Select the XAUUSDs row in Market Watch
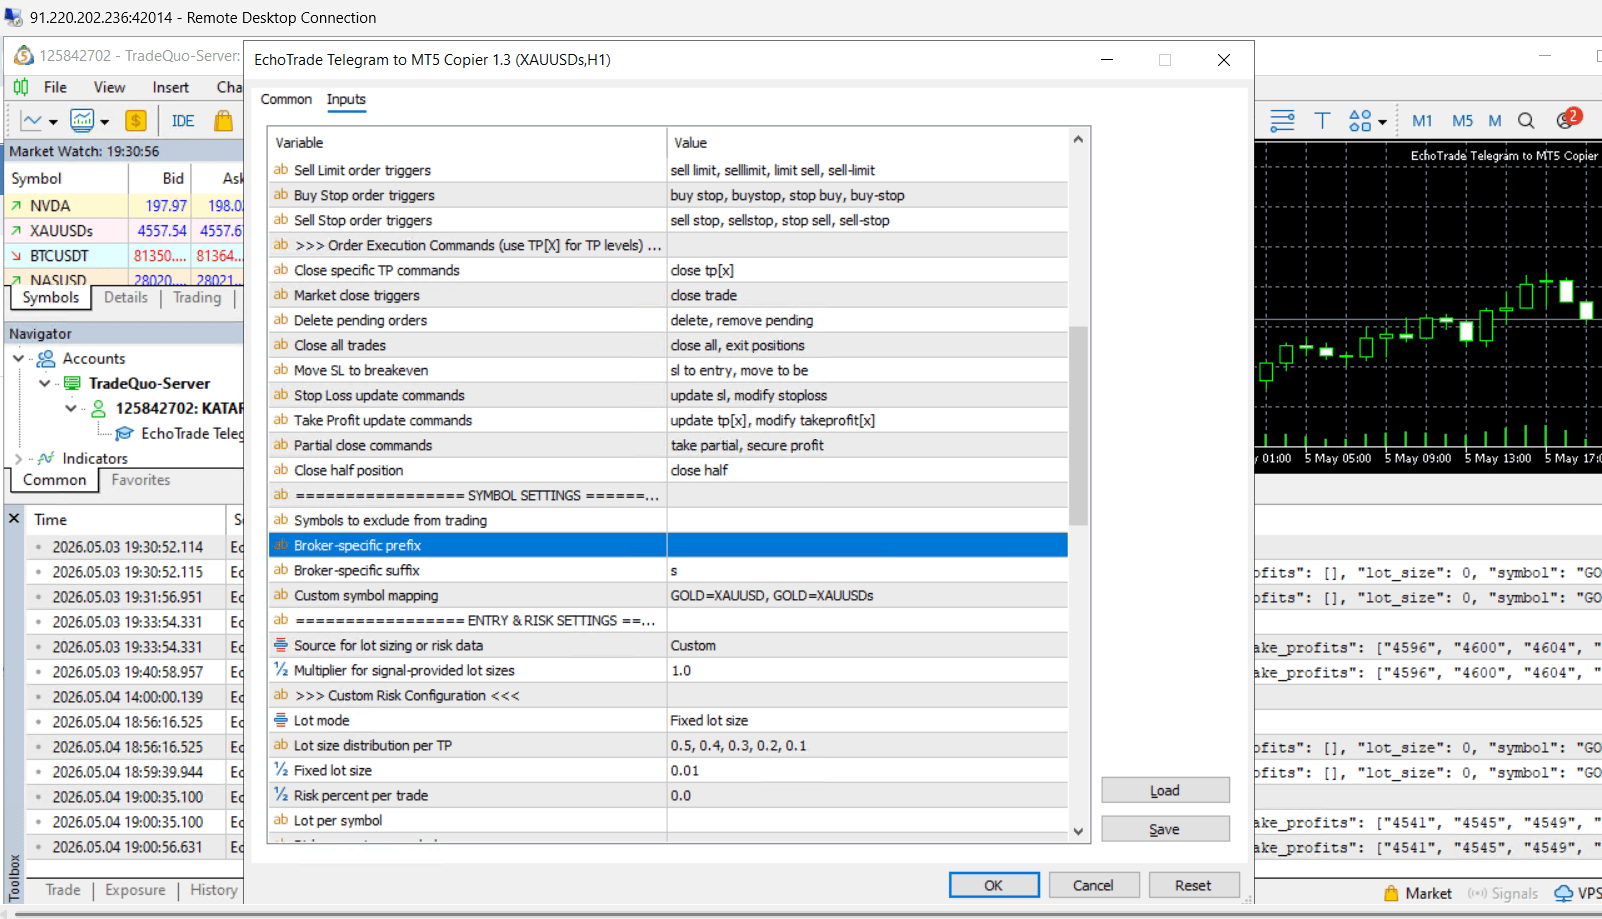Image resolution: width=1602 pixels, height=919 pixels. click(x=125, y=230)
